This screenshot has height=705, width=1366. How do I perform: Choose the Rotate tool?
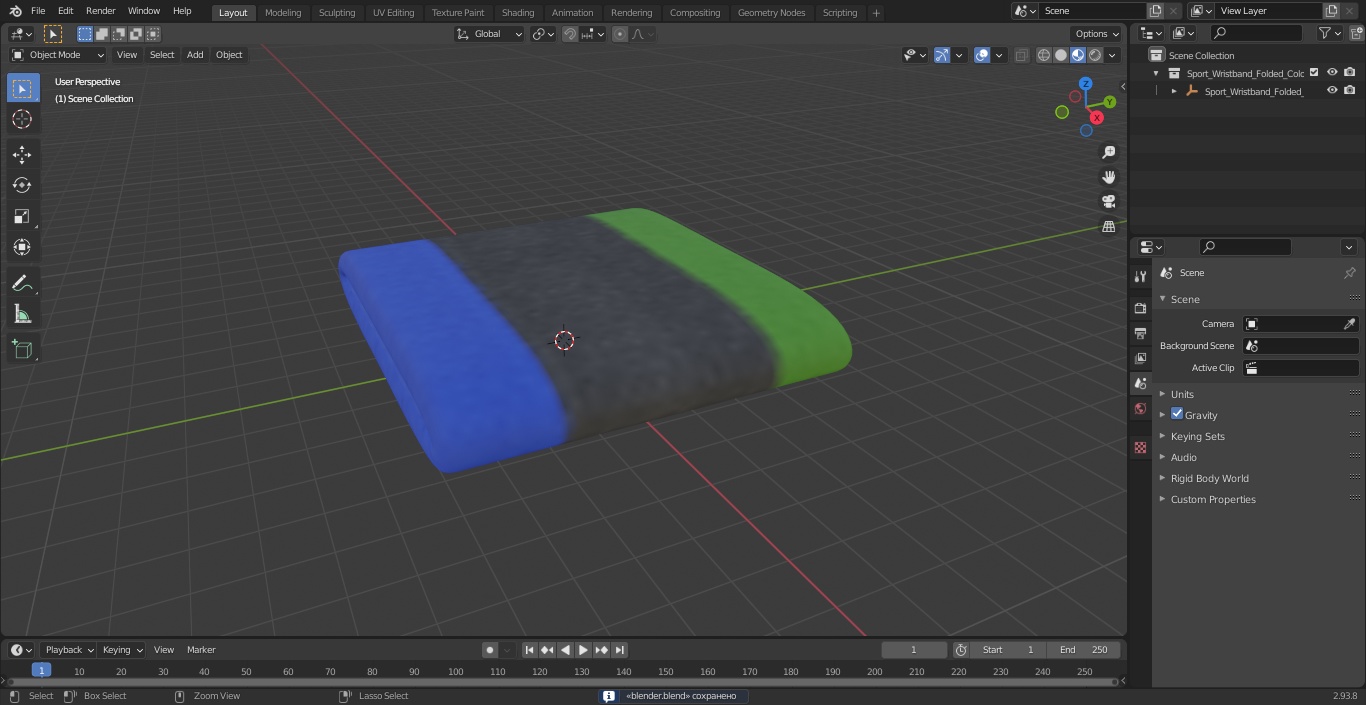tap(22, 185)
